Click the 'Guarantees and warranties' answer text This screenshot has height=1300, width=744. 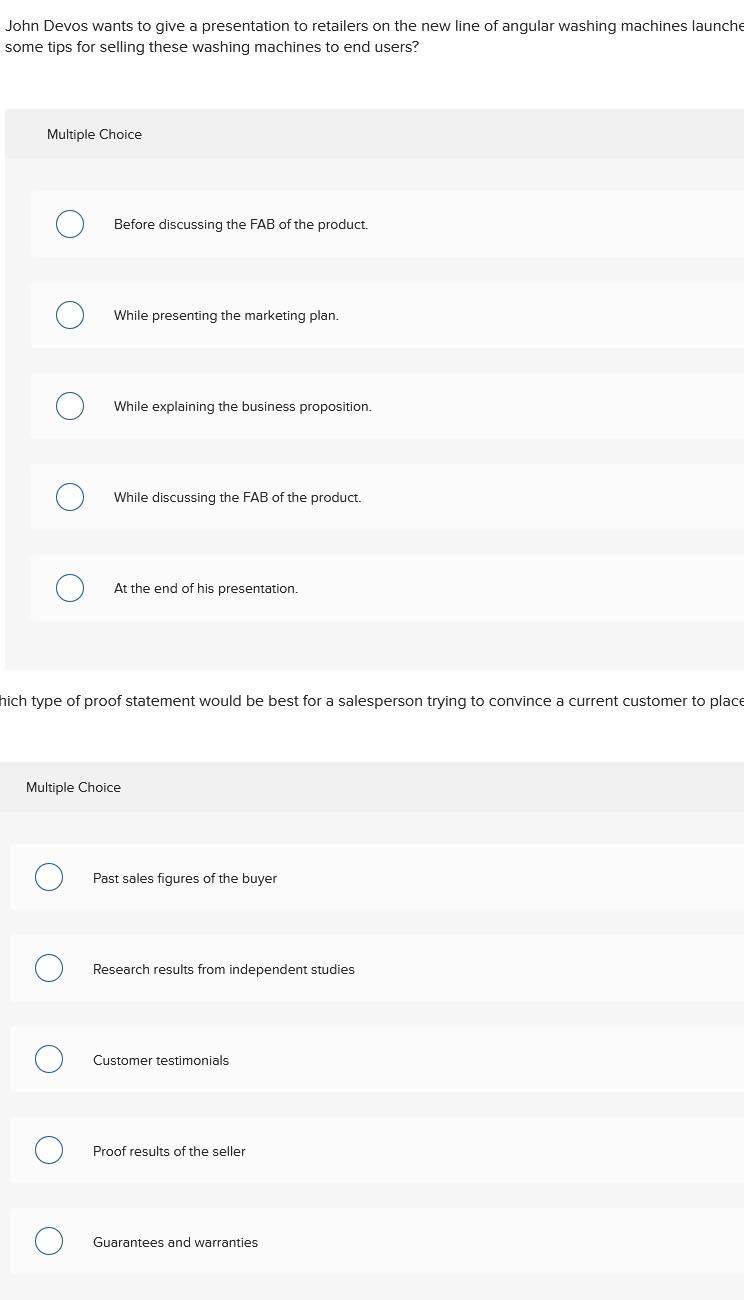pyautogui.click(x=175, y=1243)
